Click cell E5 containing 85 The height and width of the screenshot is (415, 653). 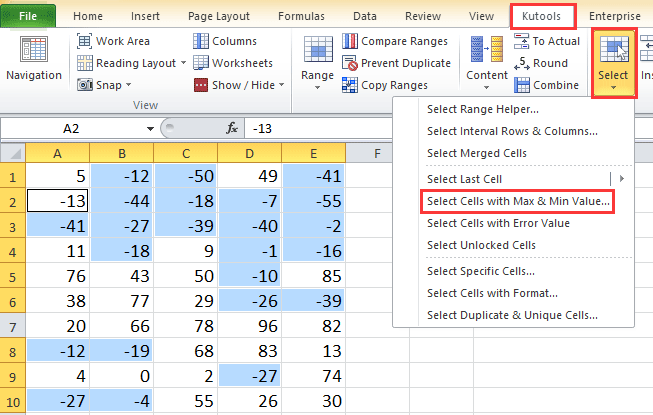tap(314, 276)
